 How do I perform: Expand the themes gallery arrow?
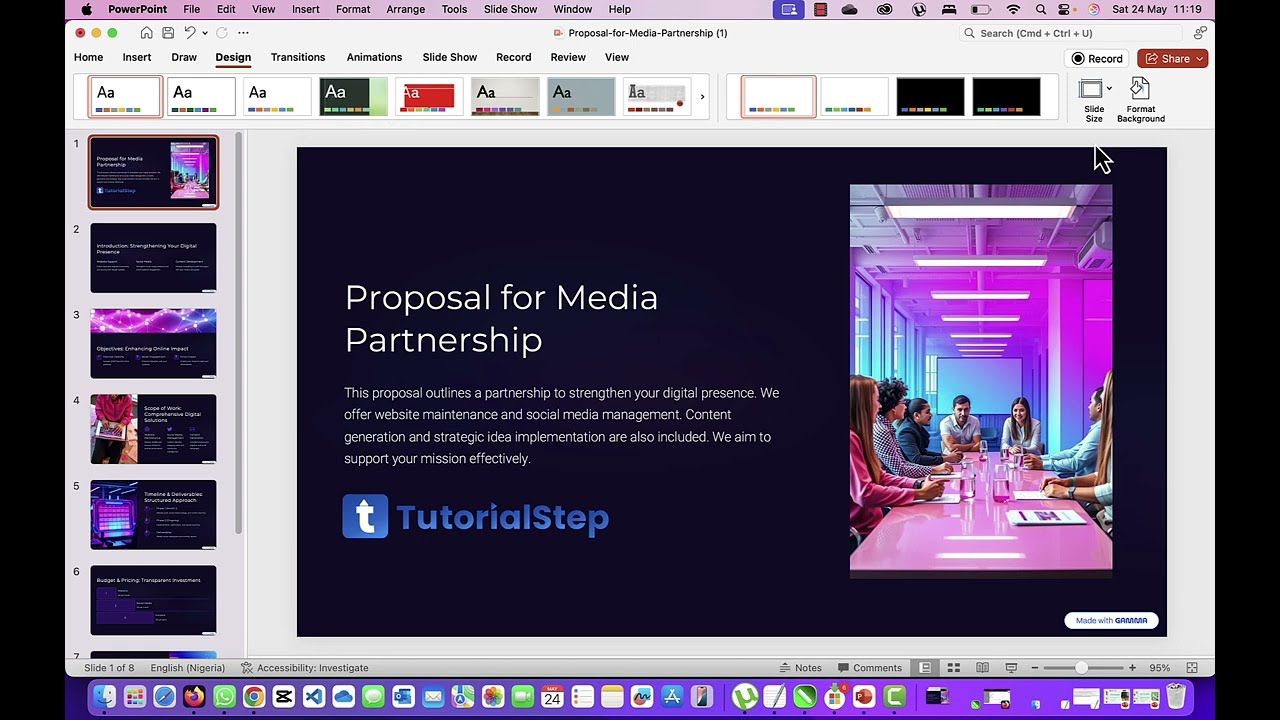(702, 97)
